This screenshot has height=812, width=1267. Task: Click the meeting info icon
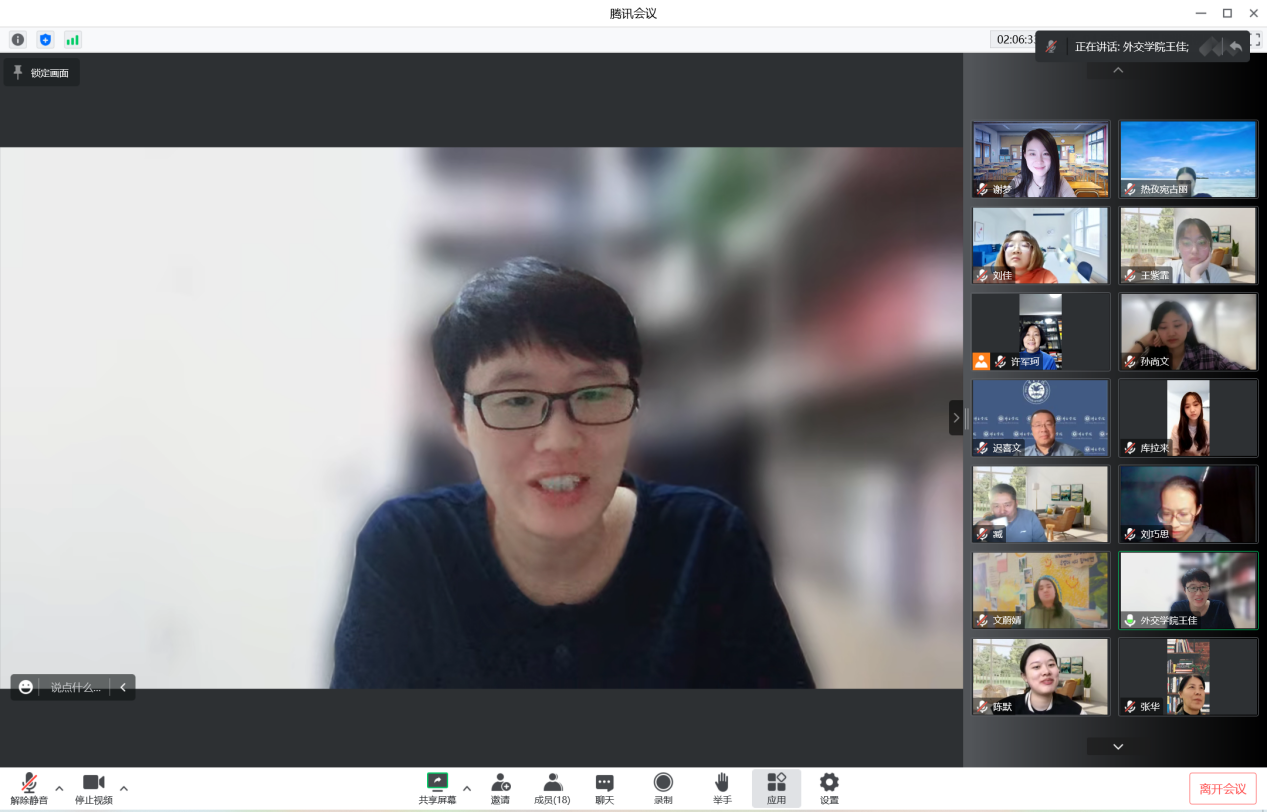17,40
